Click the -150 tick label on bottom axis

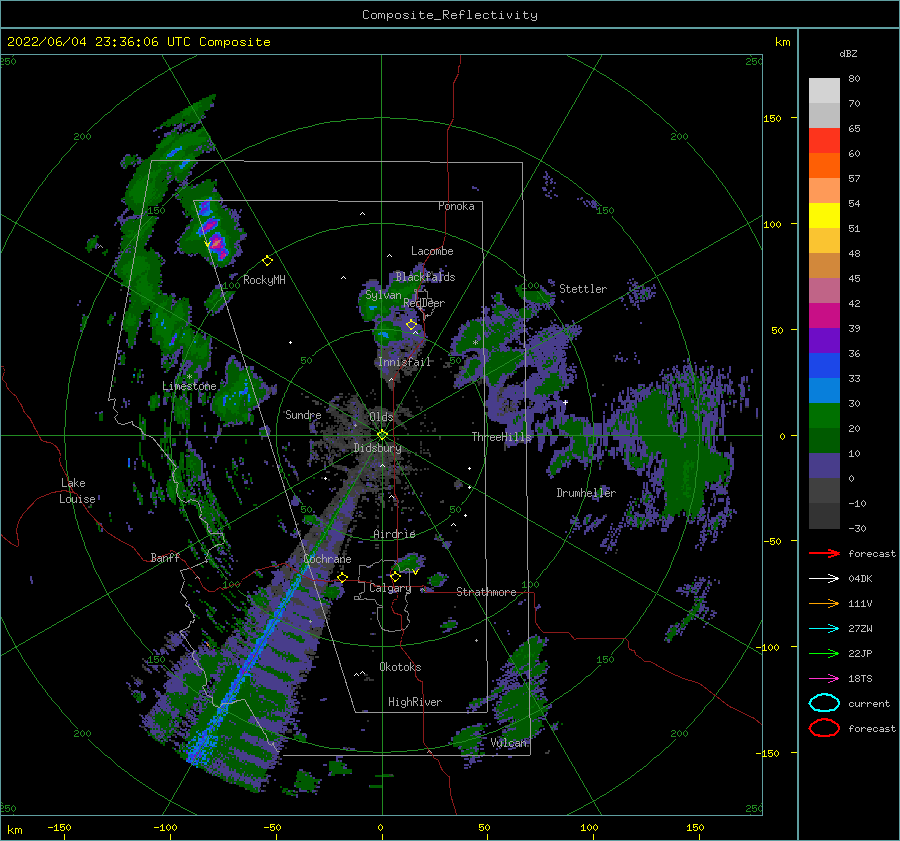pos(59,827)
